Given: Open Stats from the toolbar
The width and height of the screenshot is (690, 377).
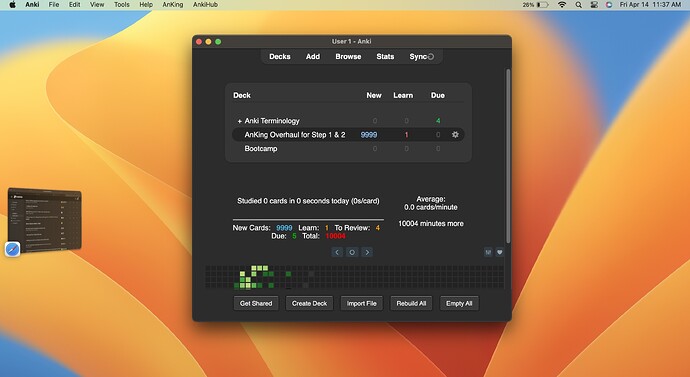Looking at the screenshot, I should pyautogui.click(x=385, y=56).
